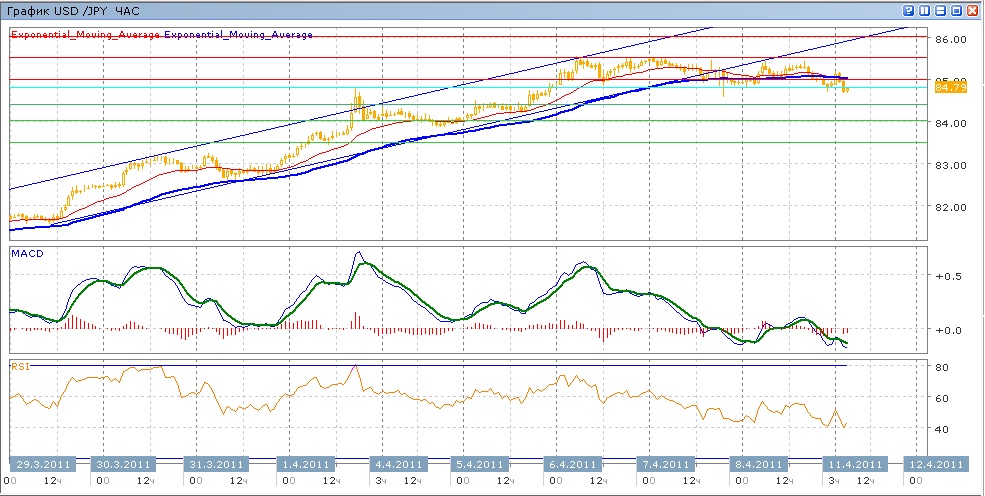Image resolution: width=985 pixels, height=496 pixels.
Task: Click the 1.4.2011 date marker
Action: click(x=305, y=465)
